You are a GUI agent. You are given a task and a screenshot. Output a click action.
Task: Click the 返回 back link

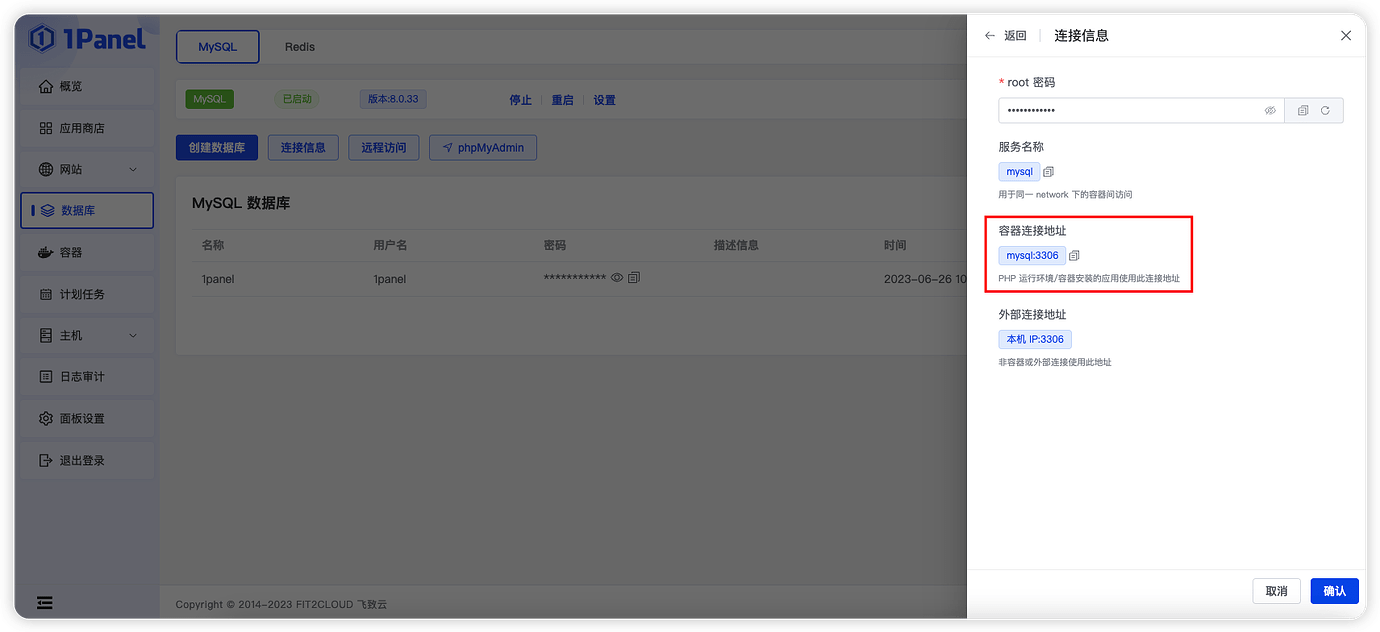coord(1006,35)
